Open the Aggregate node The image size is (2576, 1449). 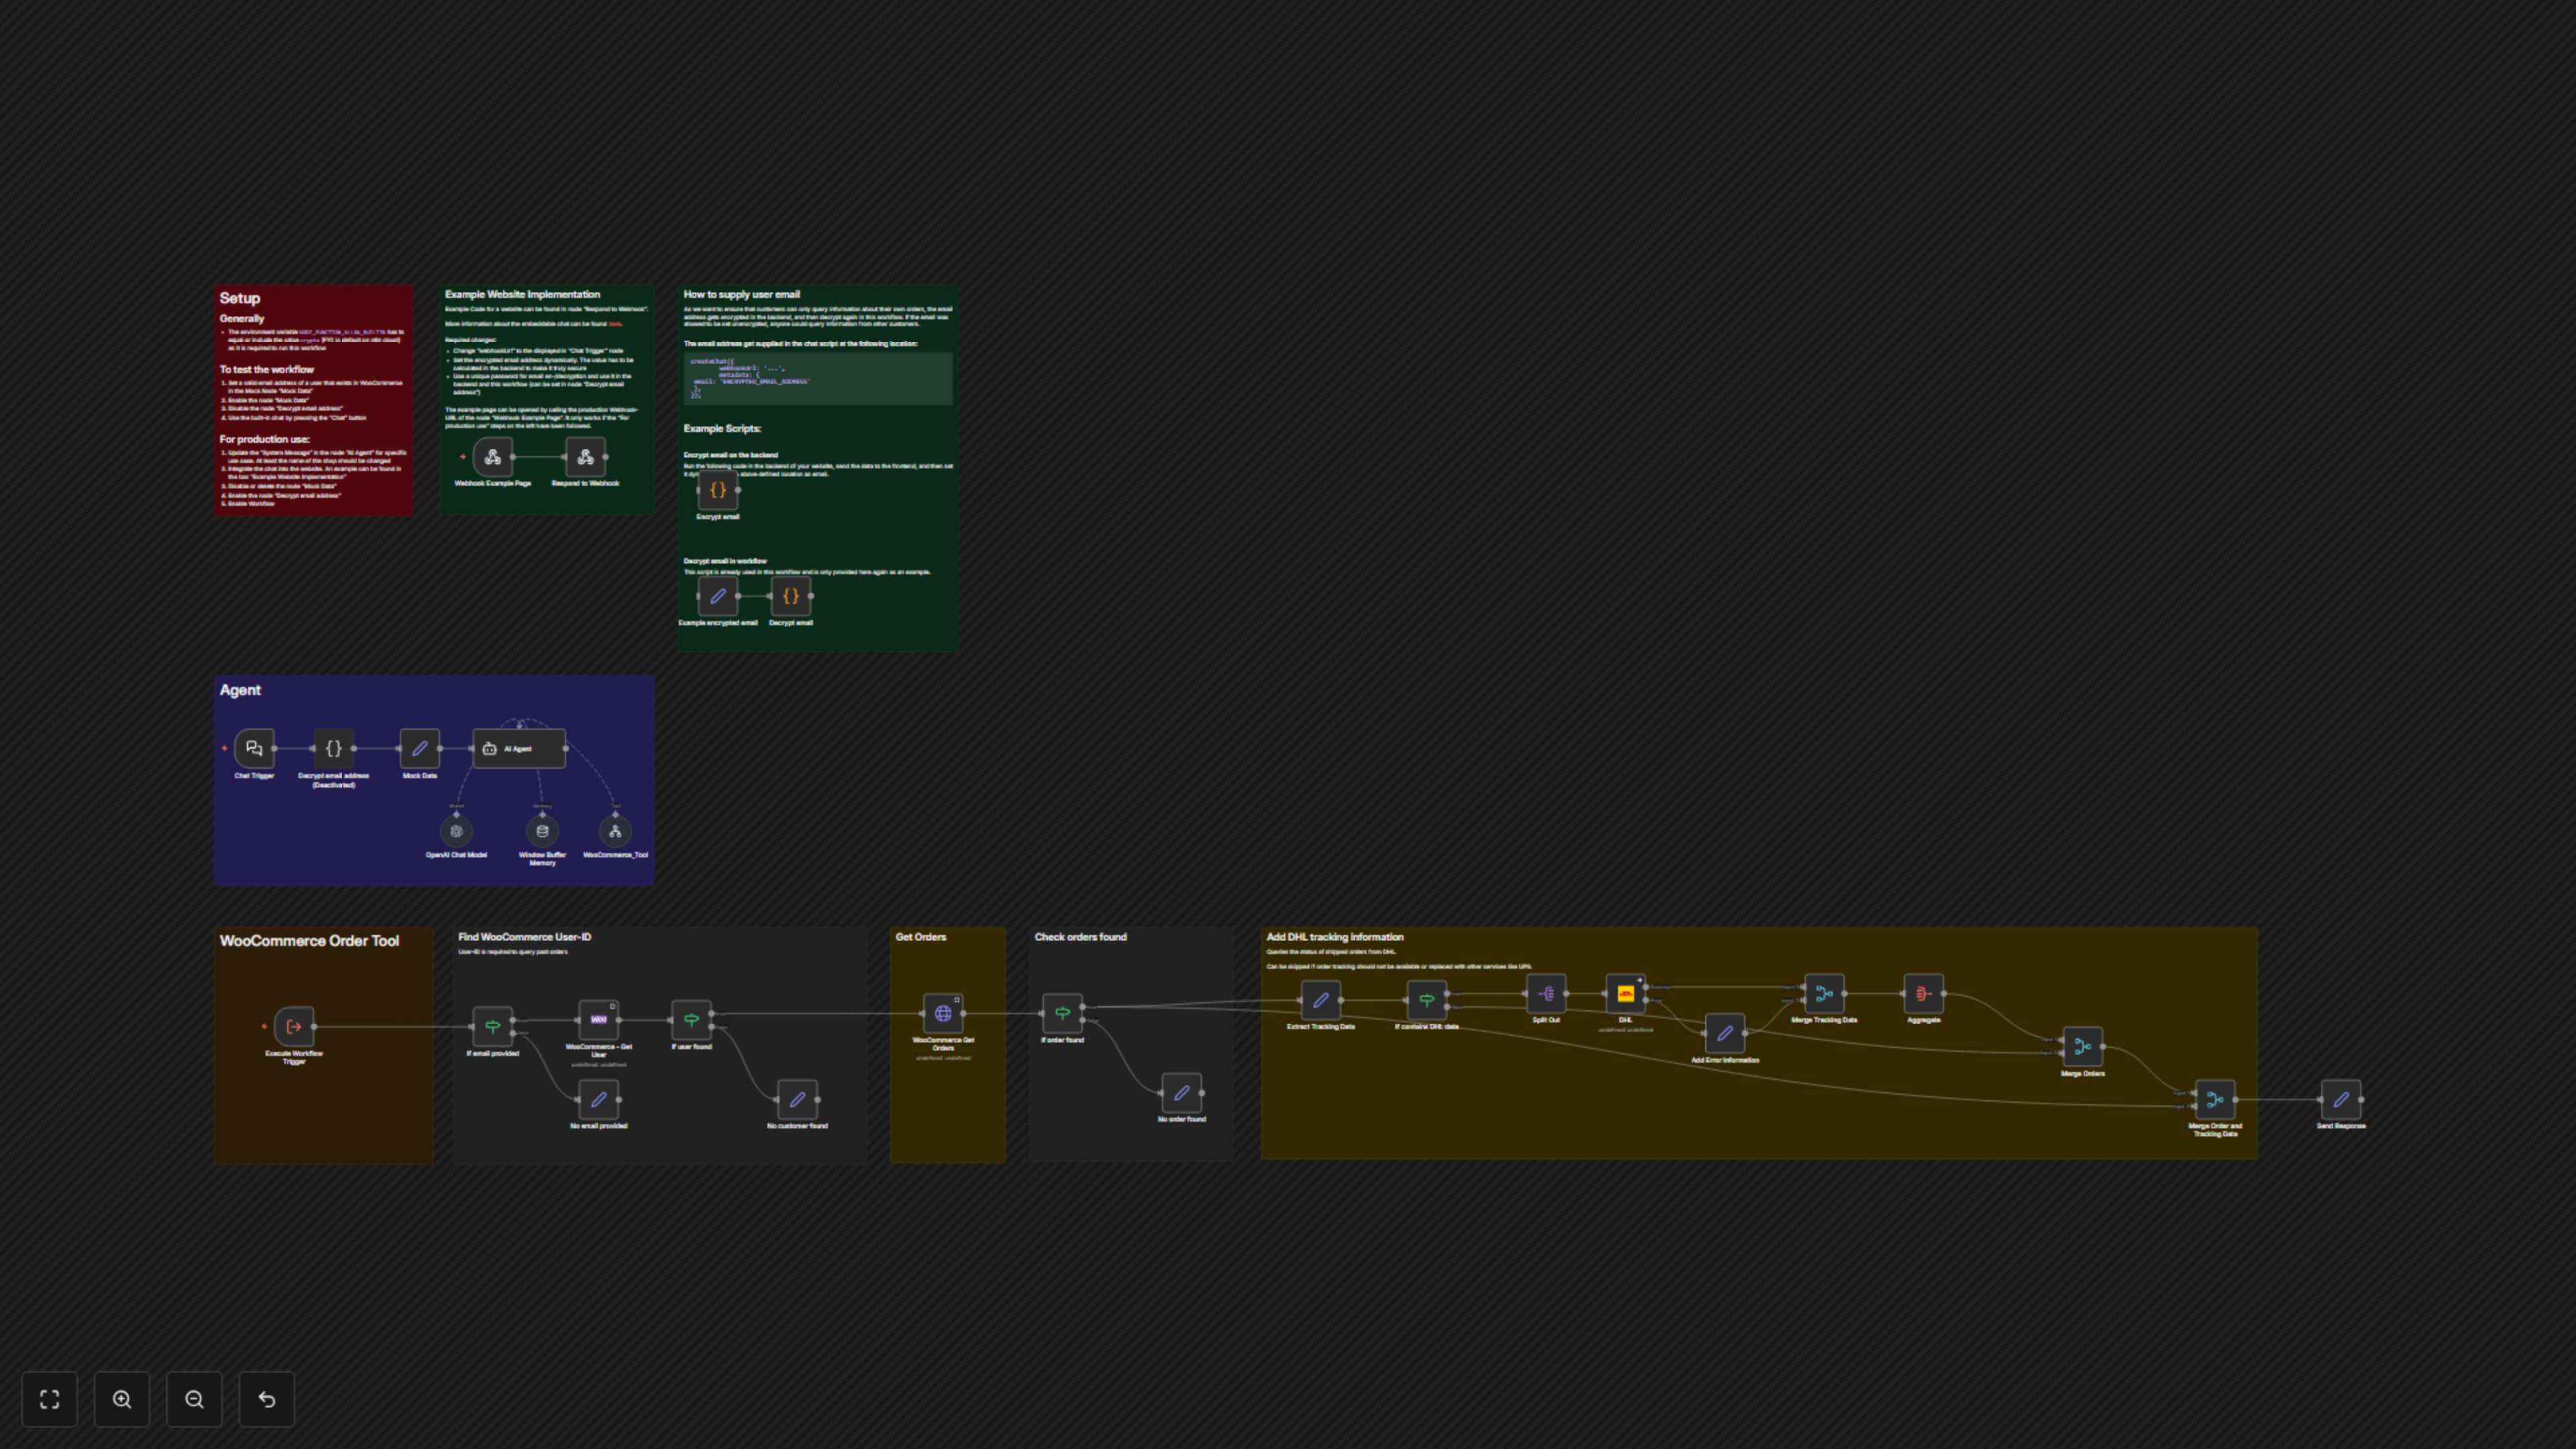[1923, 993]
